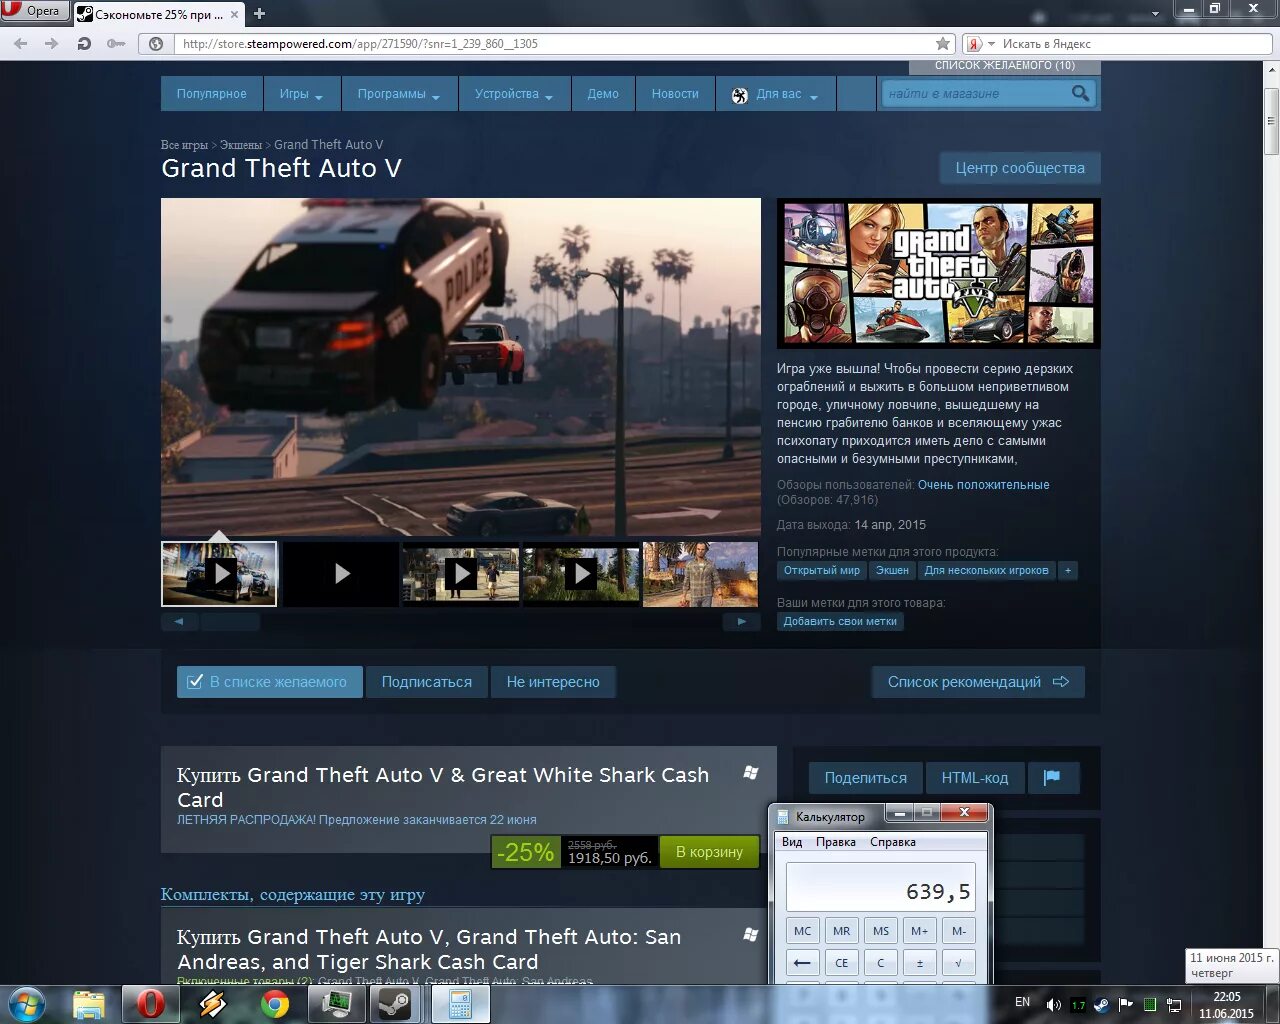Screen dimensions: 1280x1024
Task: Click the thumbnail strip right arrow
Action: [x=742, y=621]
